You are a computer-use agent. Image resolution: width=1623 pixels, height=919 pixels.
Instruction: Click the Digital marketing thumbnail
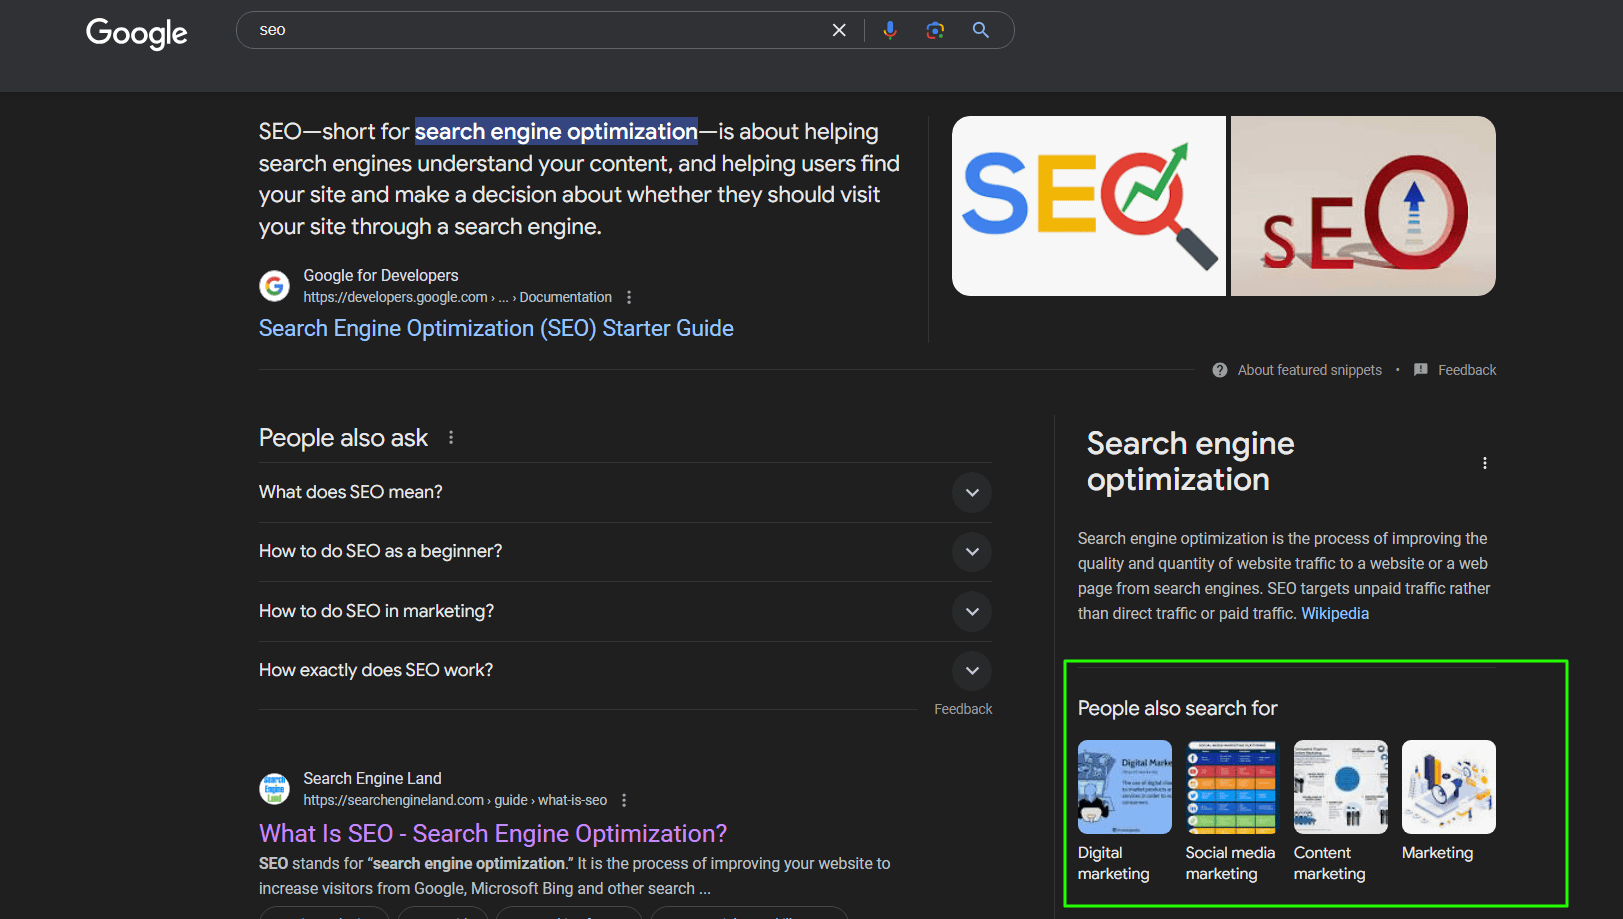[1124, 786]
